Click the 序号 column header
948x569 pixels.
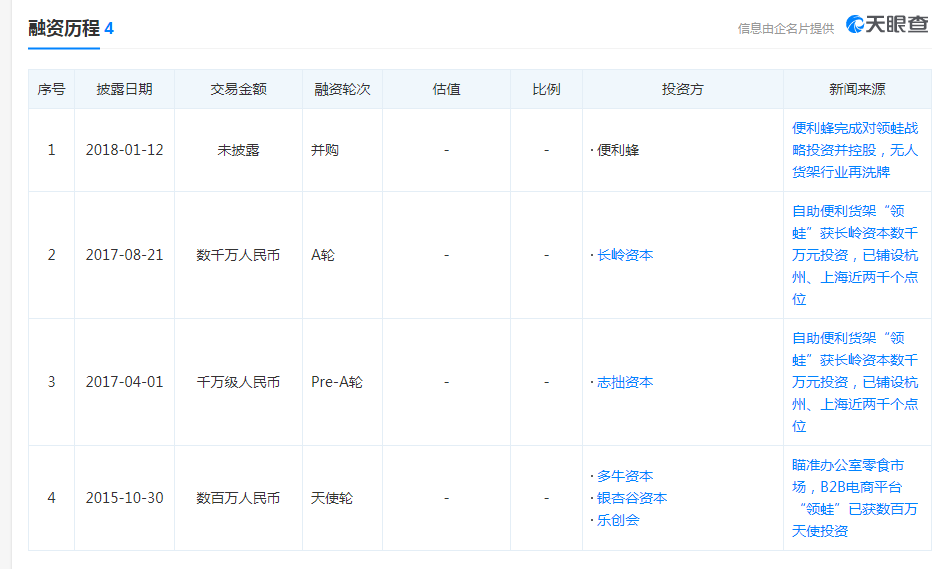[x=51, y=89]
